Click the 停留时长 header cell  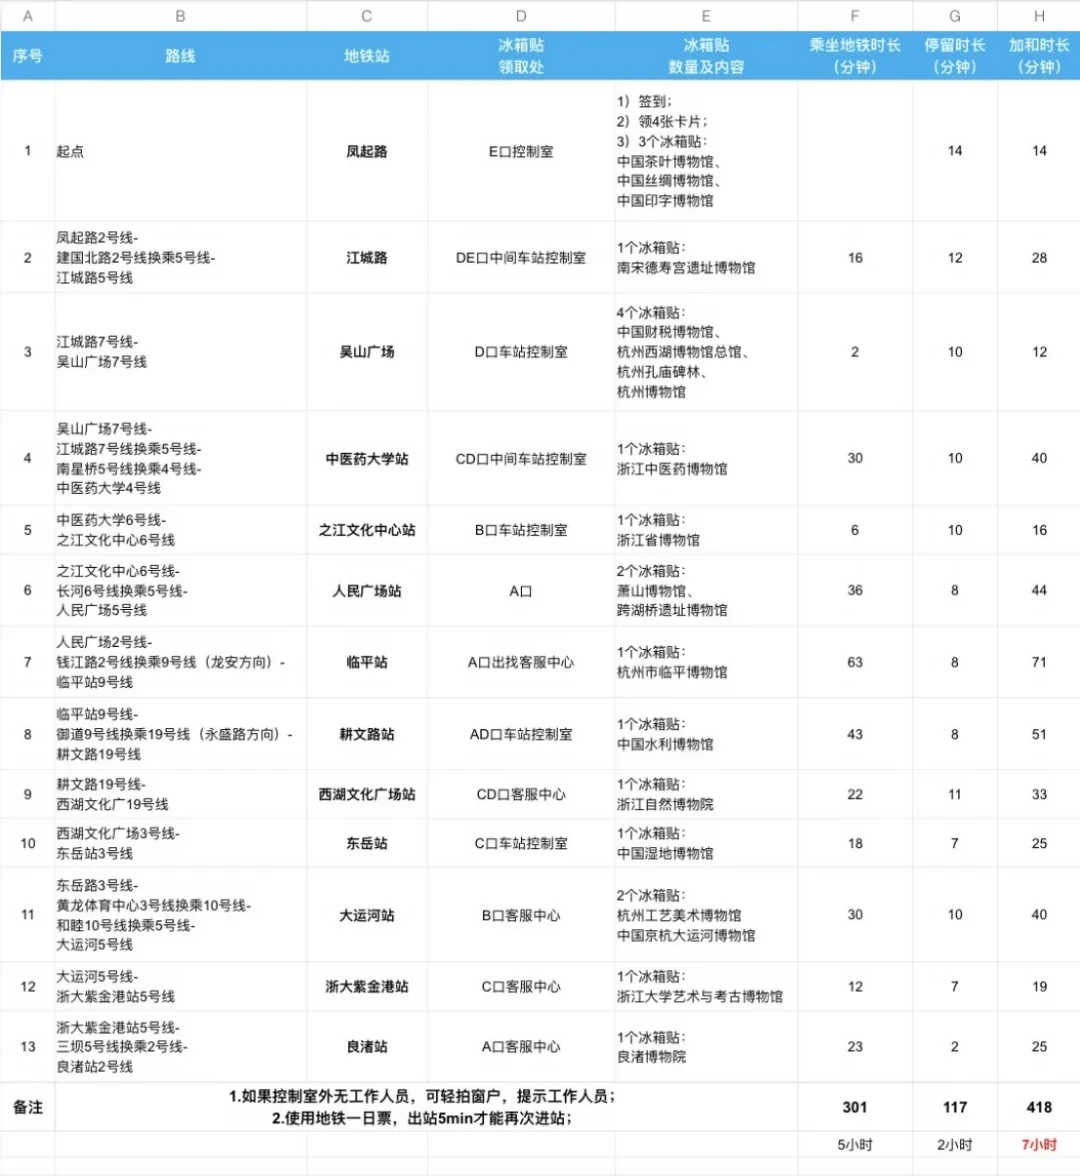pos(955,56)
